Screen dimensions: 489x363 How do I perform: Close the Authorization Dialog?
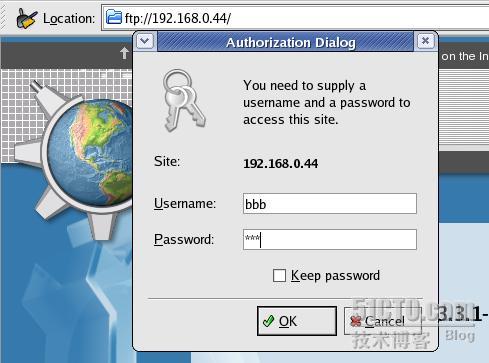[x=425, y=41]
